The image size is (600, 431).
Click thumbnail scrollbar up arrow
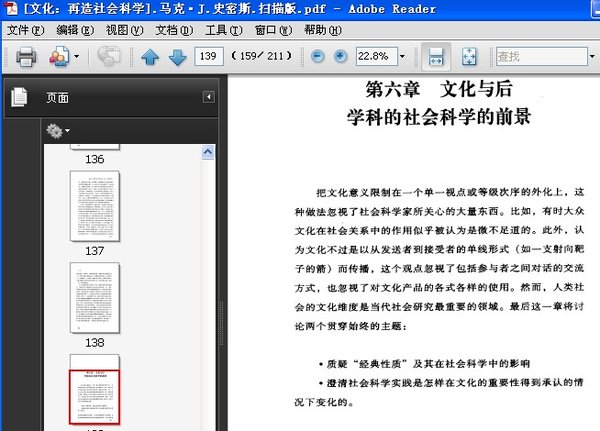[208, 152]
